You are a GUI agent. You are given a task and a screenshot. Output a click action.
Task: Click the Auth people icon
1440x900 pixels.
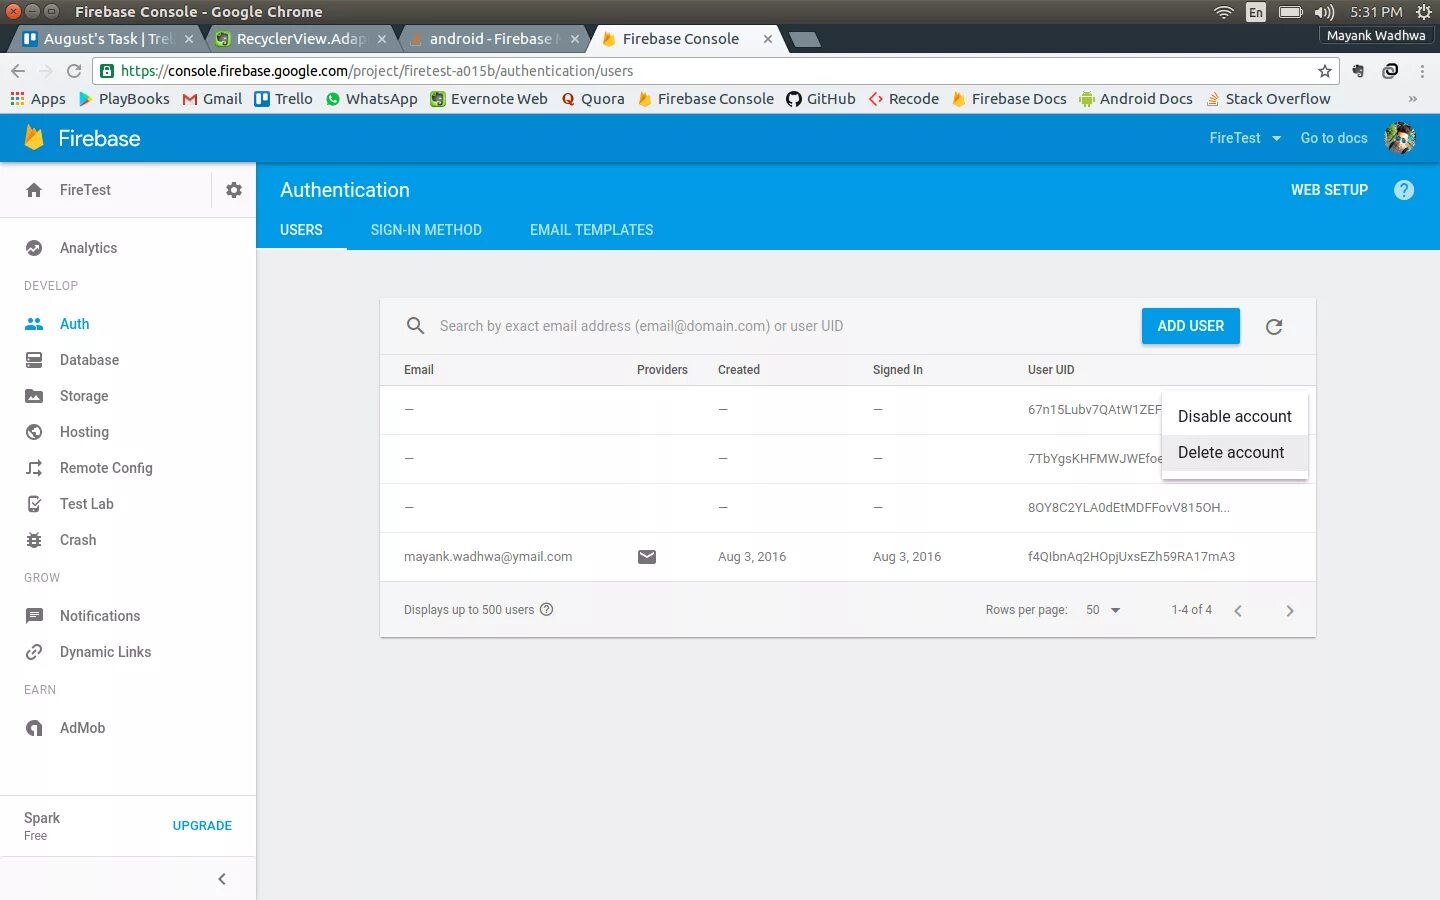point(34,324)
